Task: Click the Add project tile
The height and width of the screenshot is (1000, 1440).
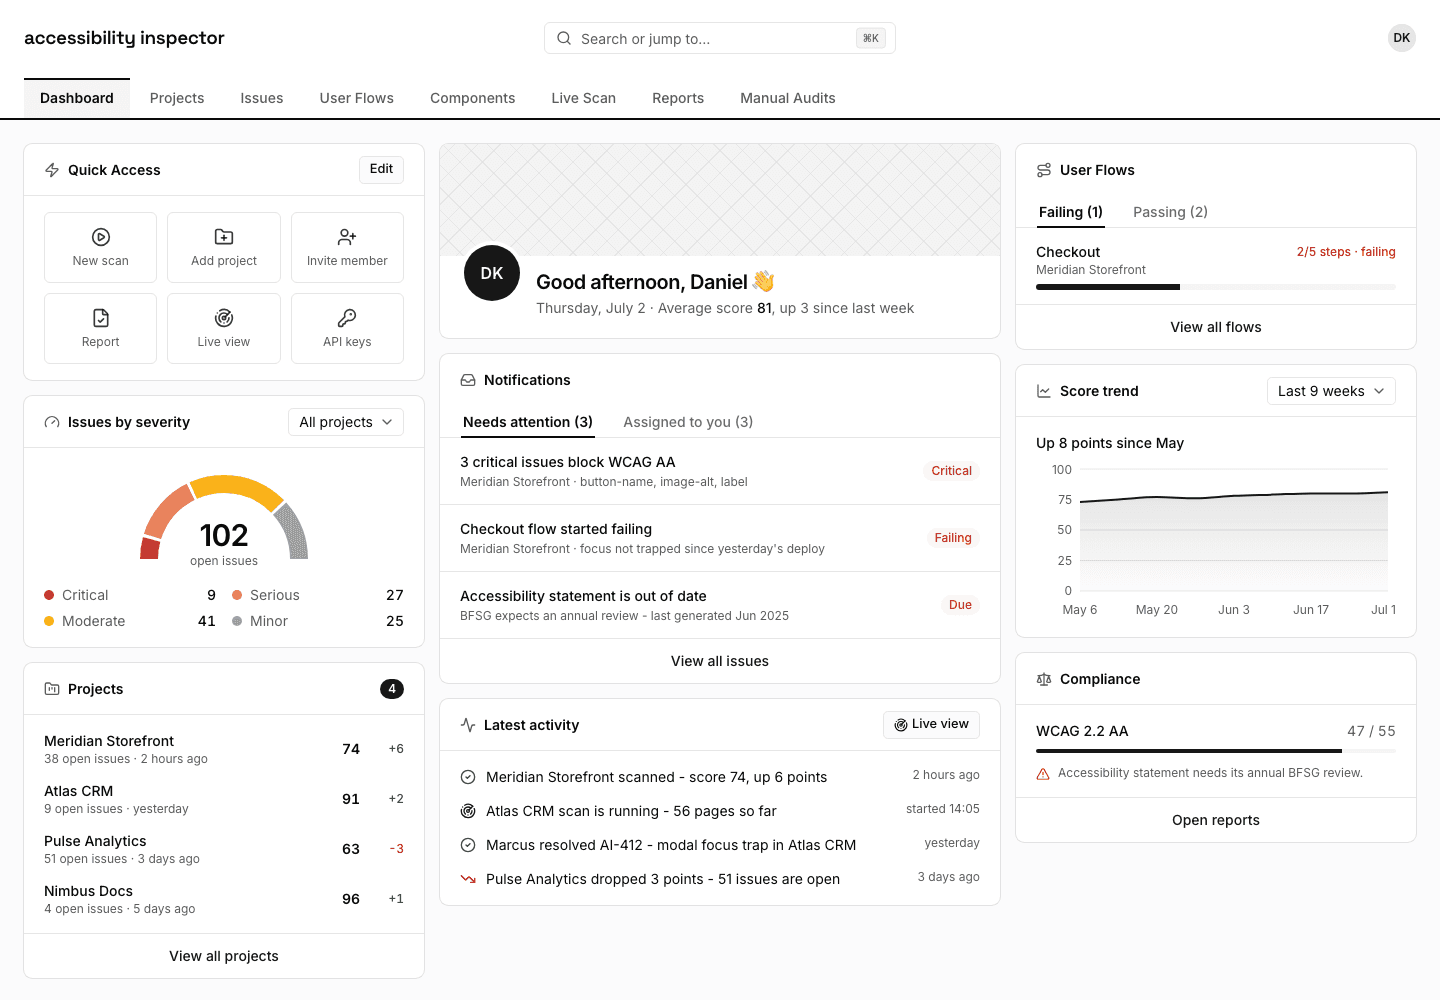Action: pos(224,247)
